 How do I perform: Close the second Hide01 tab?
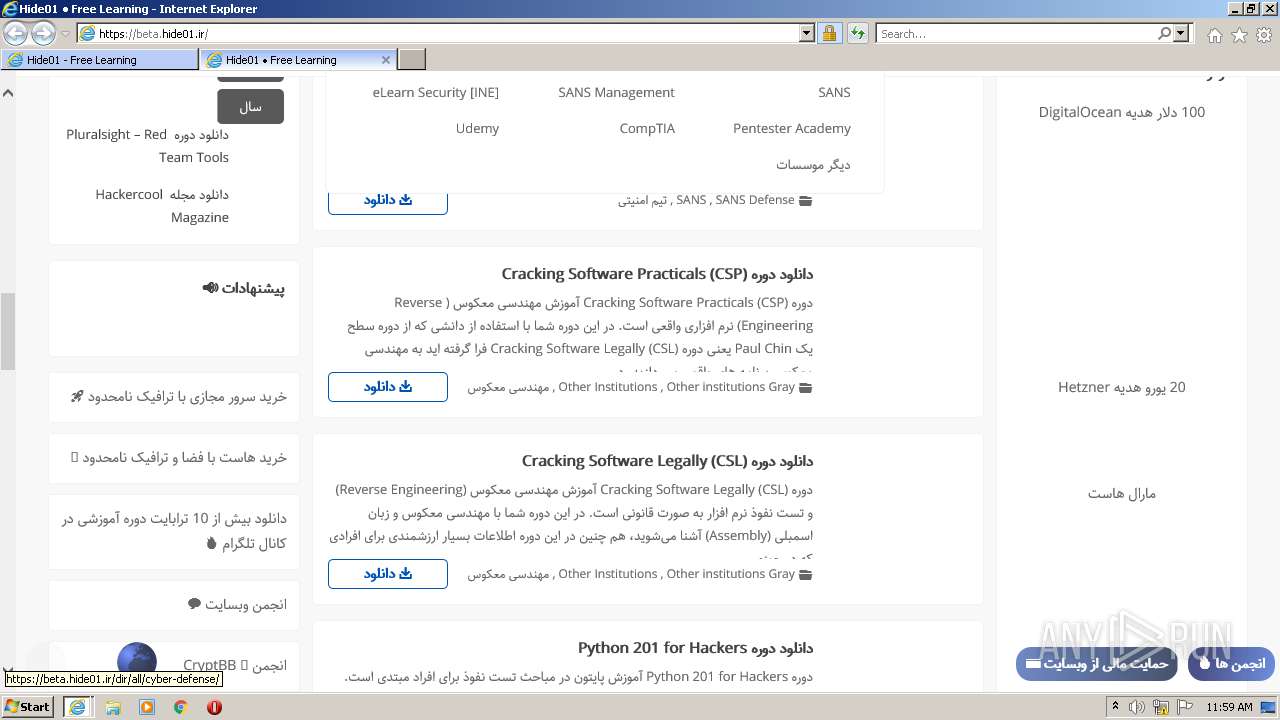[x=386, y=60]
